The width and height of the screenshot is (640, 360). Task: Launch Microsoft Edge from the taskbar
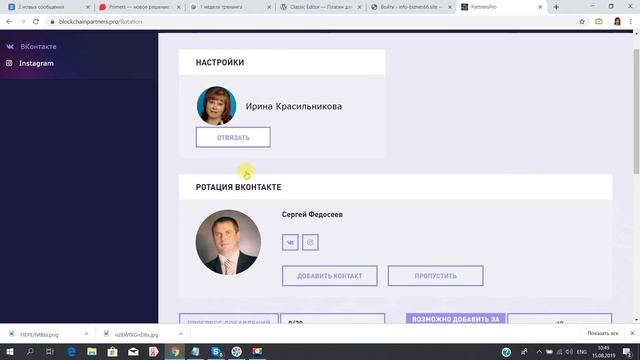71,351
